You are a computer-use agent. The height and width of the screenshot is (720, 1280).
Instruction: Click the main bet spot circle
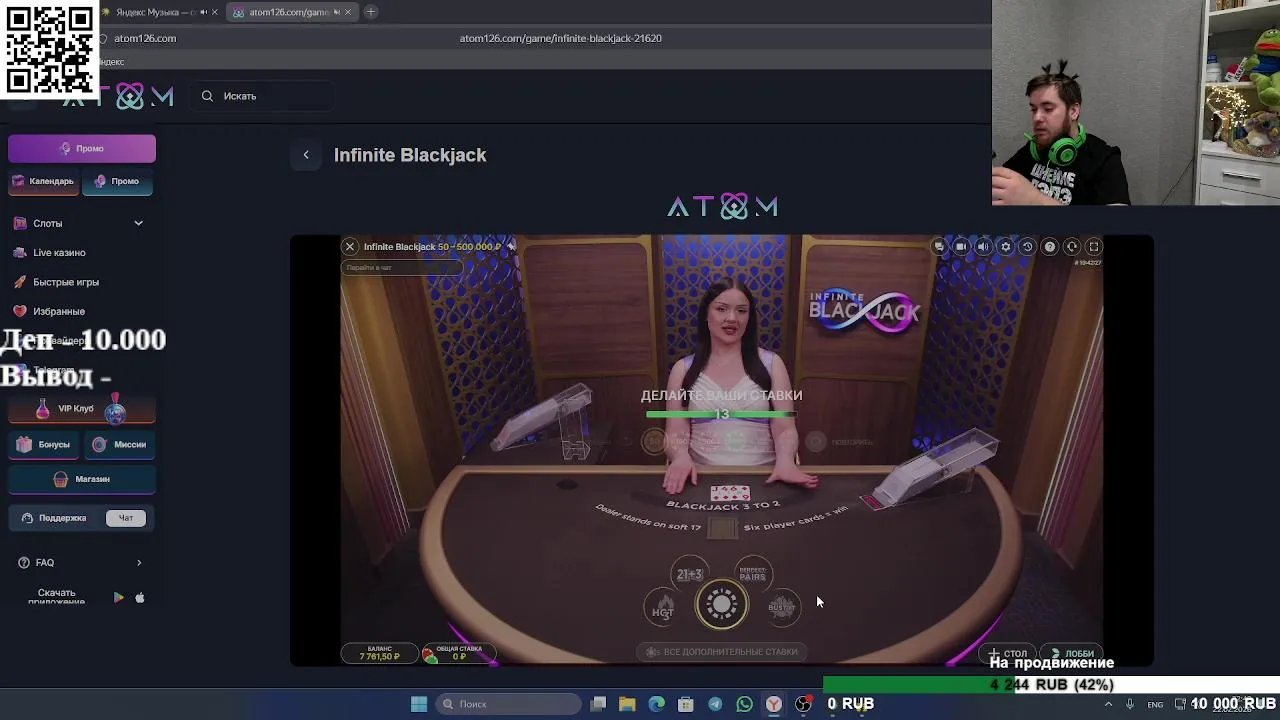pyautogui.click(x=721, y=605)
